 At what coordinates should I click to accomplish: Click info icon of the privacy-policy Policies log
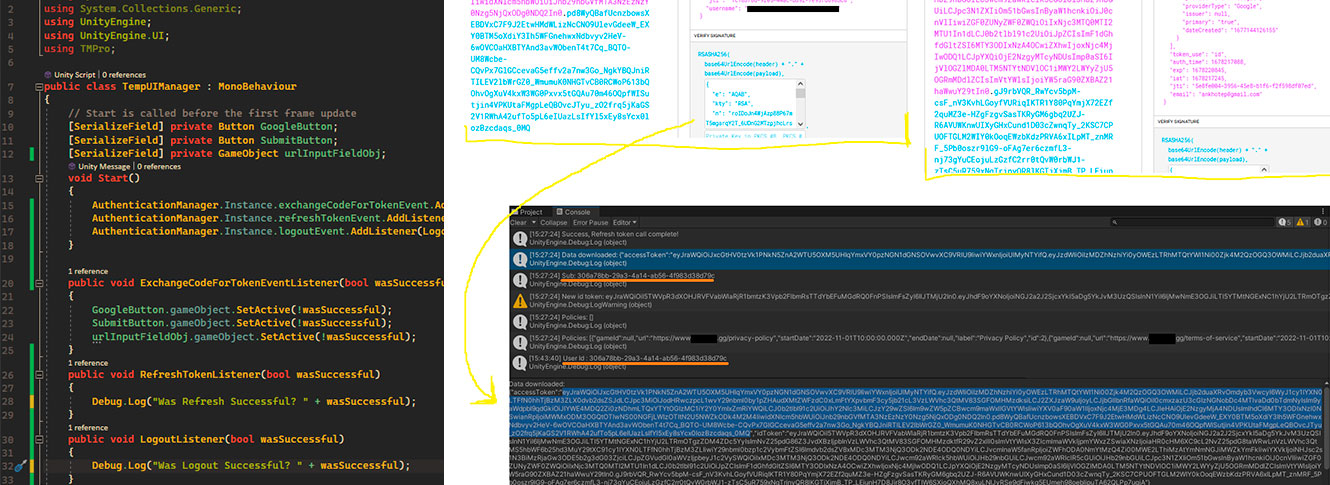[518, 342]
